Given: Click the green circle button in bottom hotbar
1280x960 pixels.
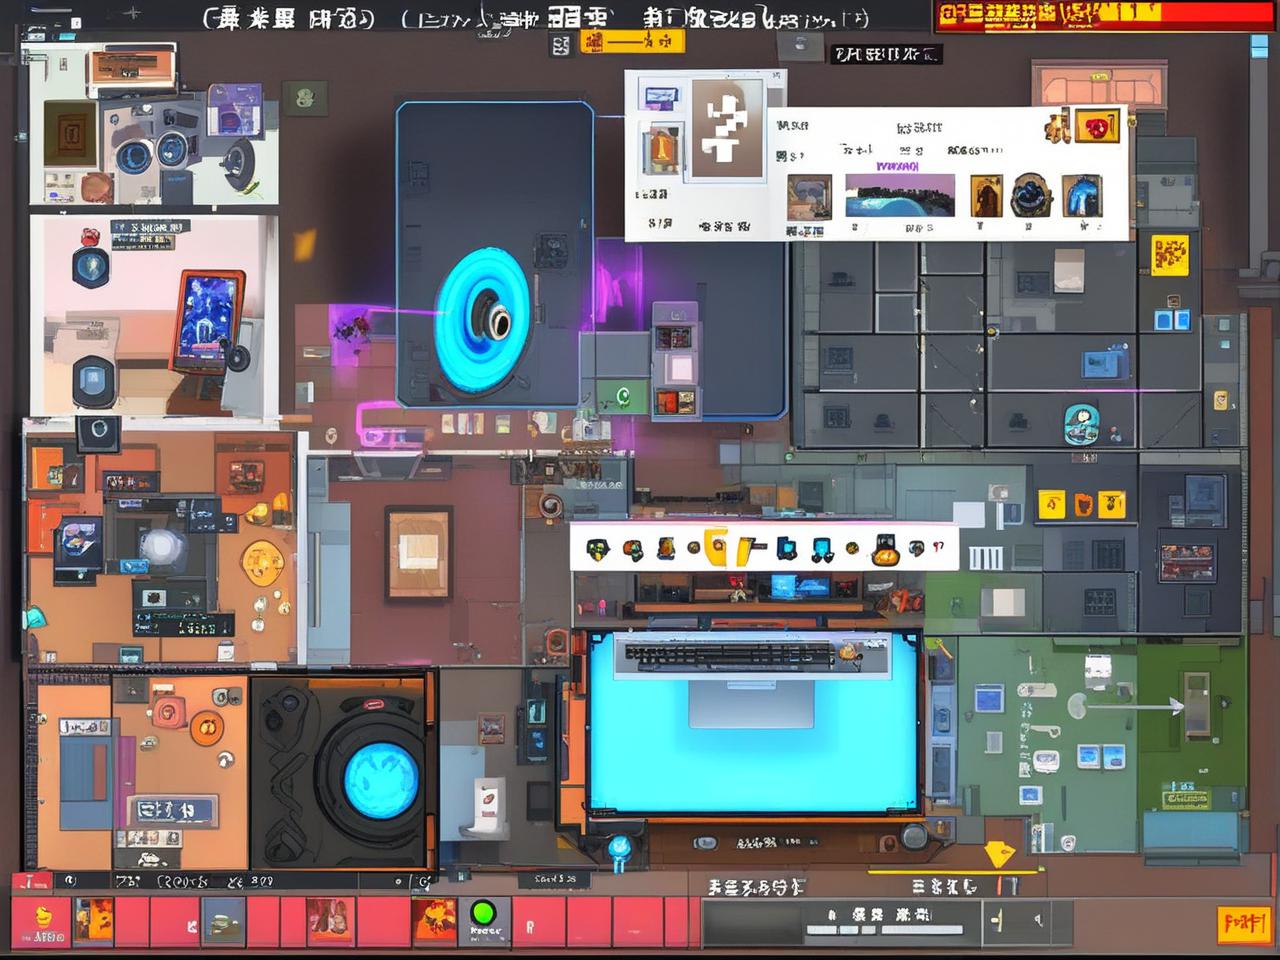Looking at the screenshot, I should [x=483, y=913].
